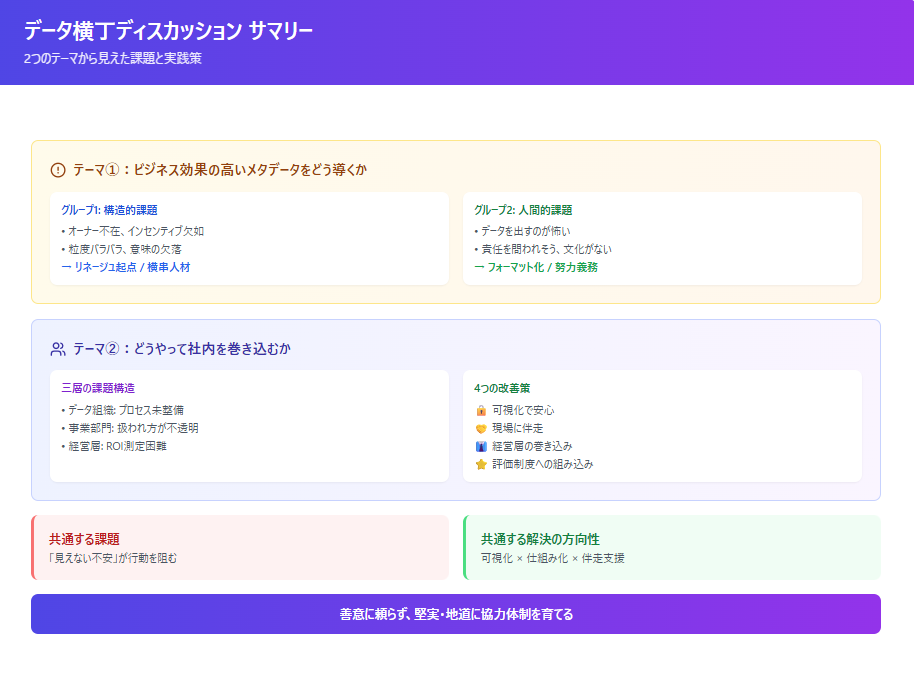Click the subtitle 2つのテーマから見えた課題と実践策
The height and width of the screenshot is (681, 914).
(113, 58)
